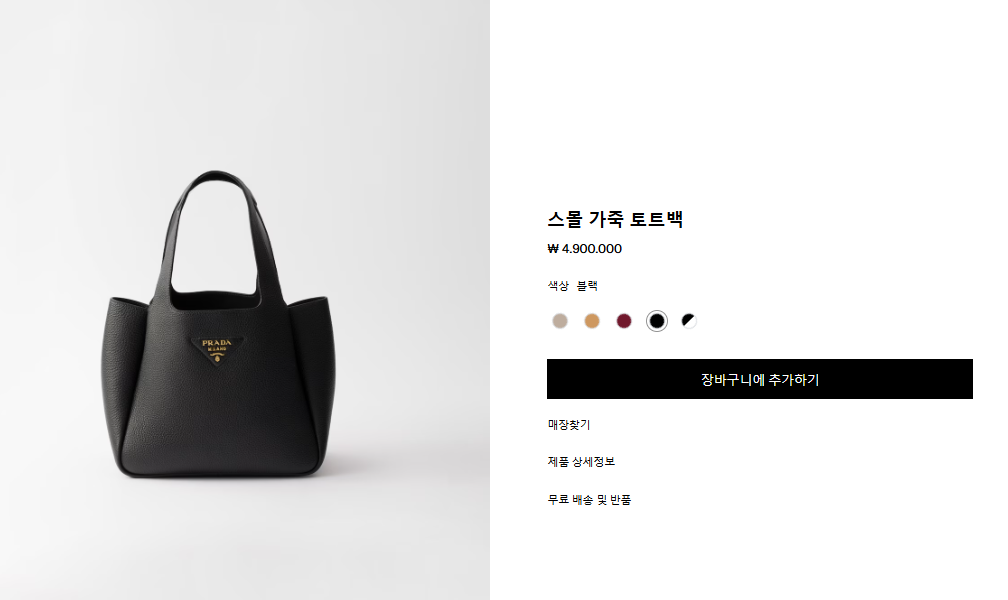This screenshot has width=1008, height=600.
Task: Choose the black and white two-tone swatch
Action: (x=689, y=321)
